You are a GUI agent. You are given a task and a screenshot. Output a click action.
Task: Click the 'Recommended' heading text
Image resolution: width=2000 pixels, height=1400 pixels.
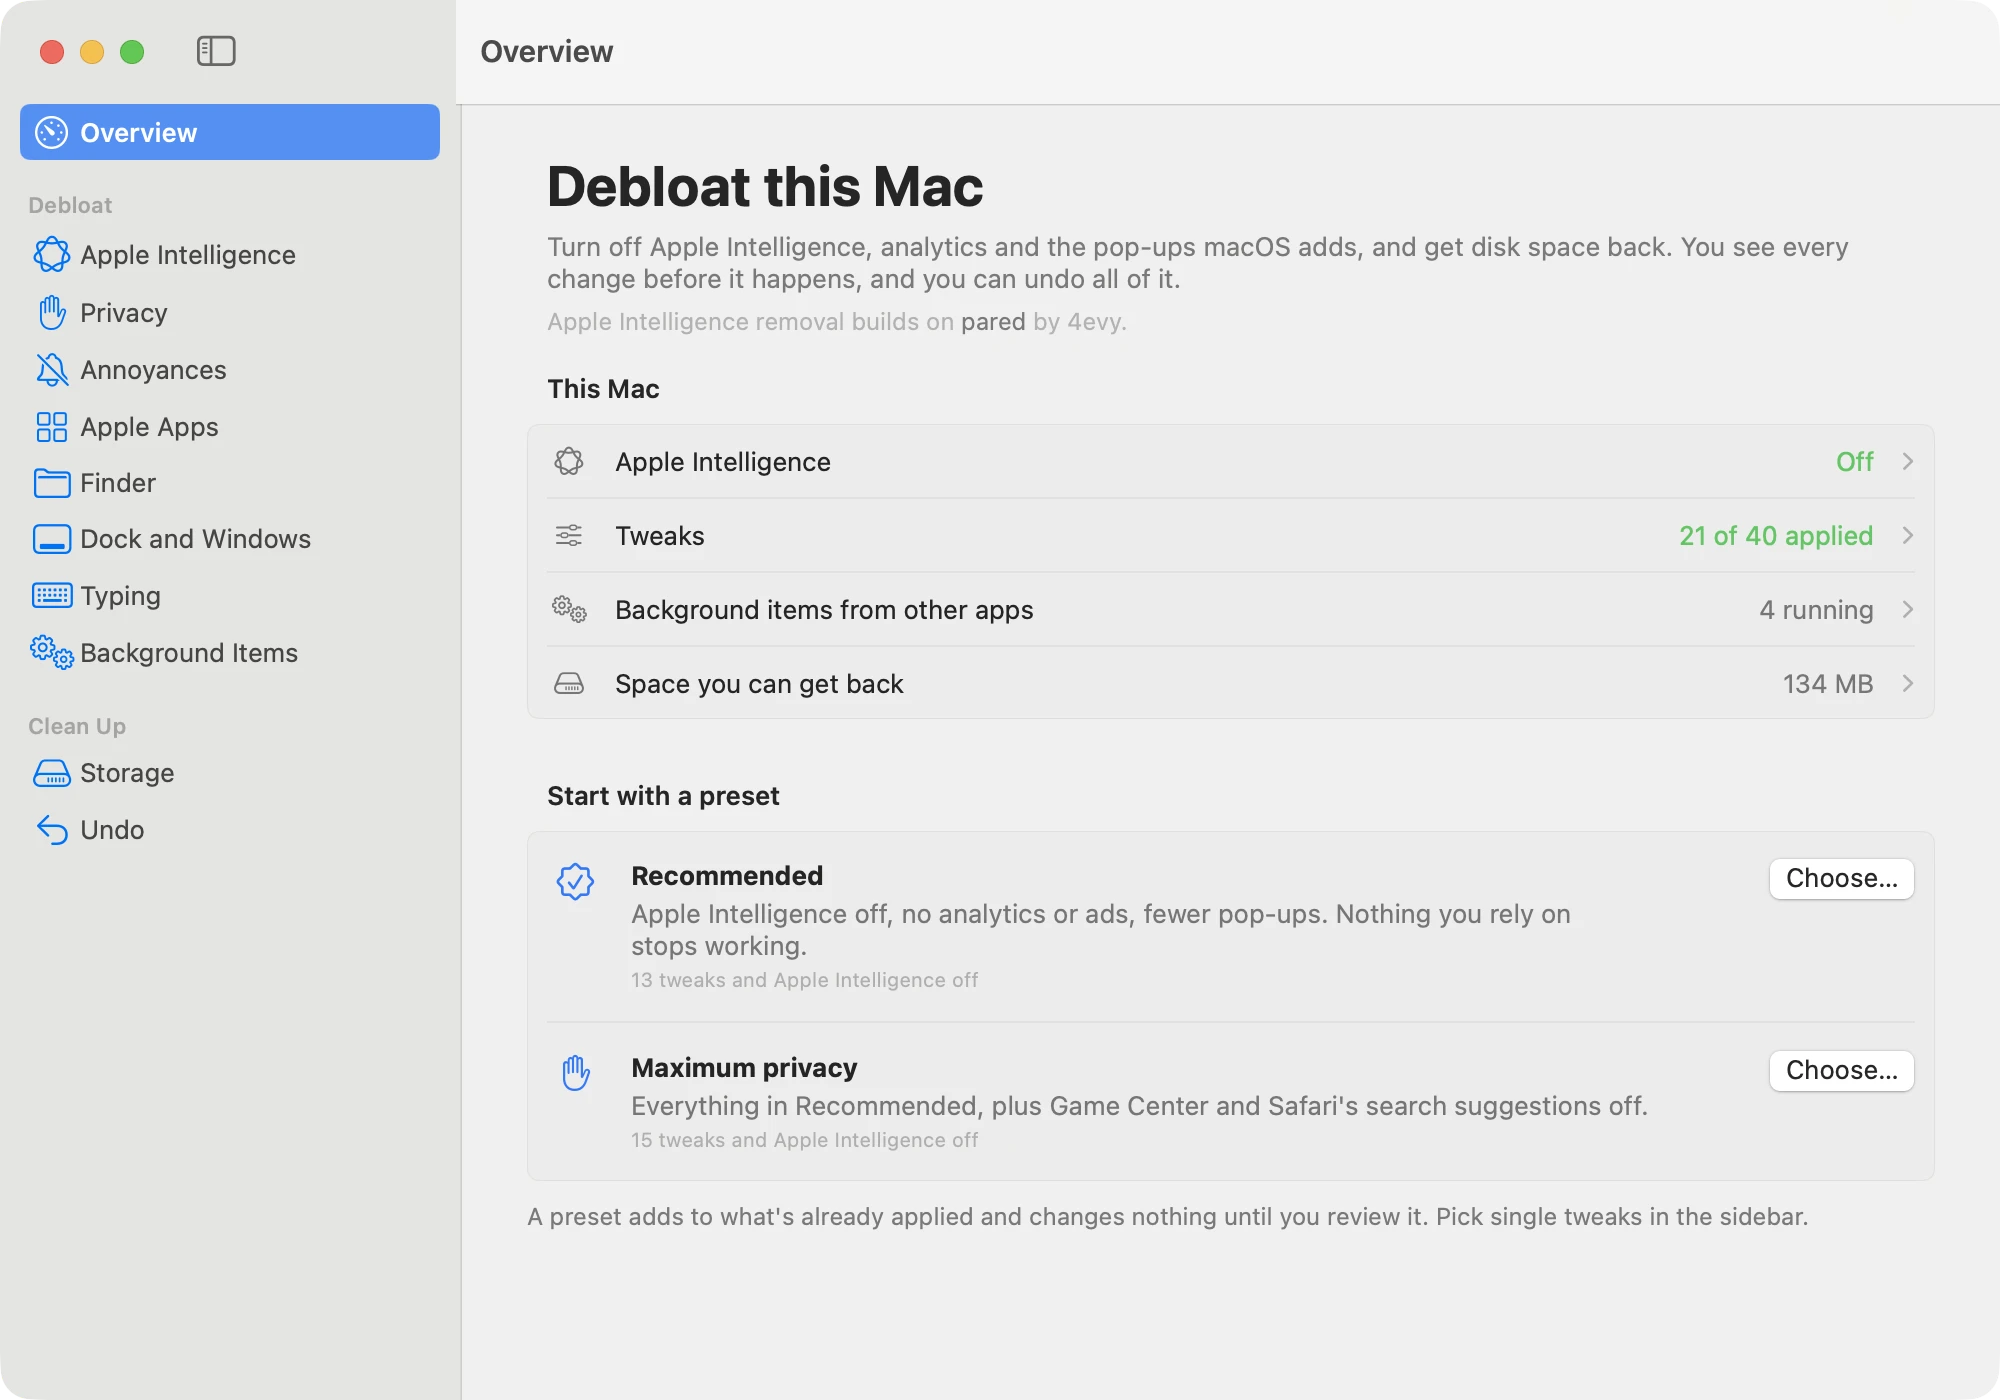pyautogui.click(x=727, y=876)
